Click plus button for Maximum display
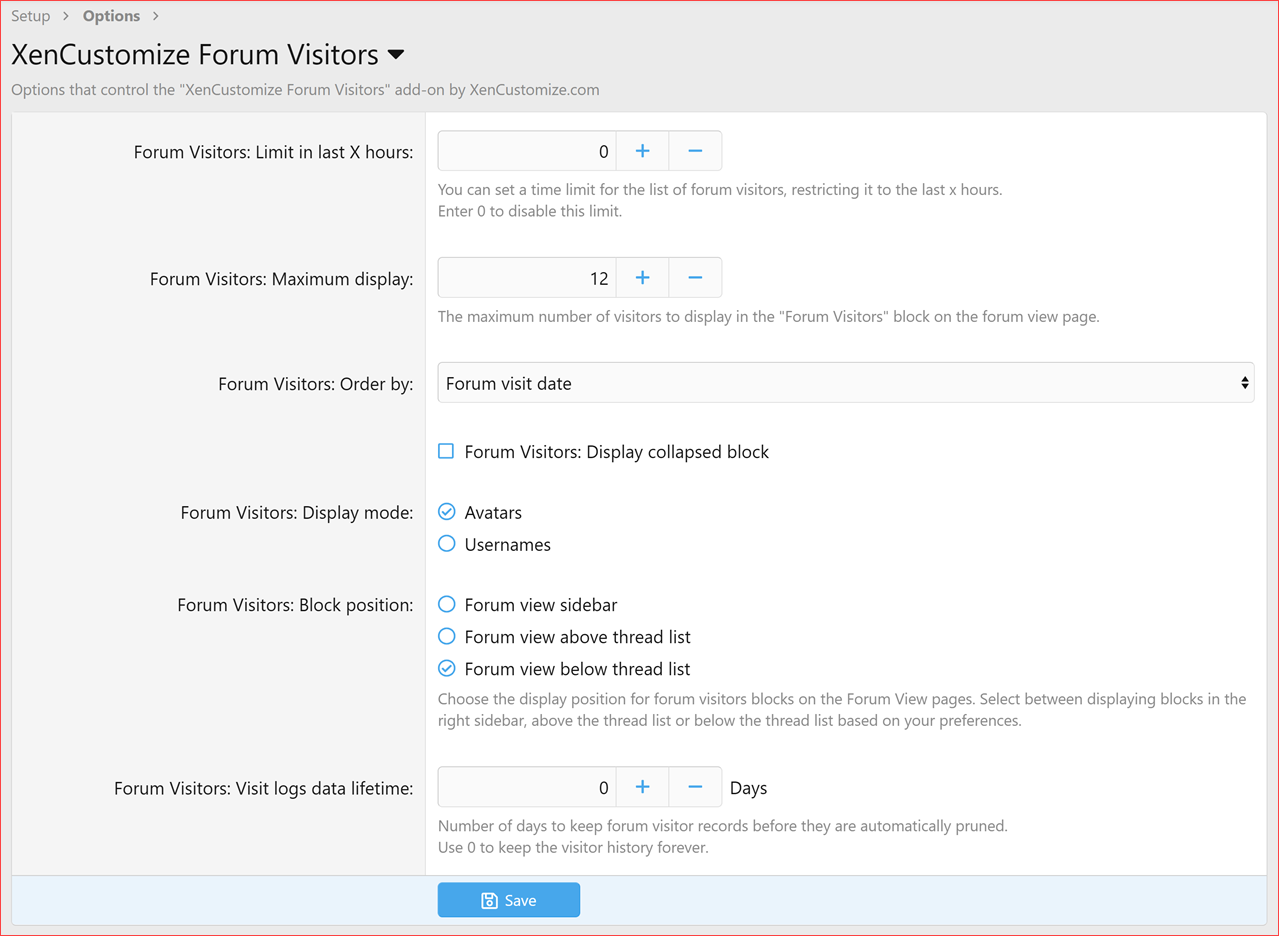The image size is (1279, 936). 642,278
